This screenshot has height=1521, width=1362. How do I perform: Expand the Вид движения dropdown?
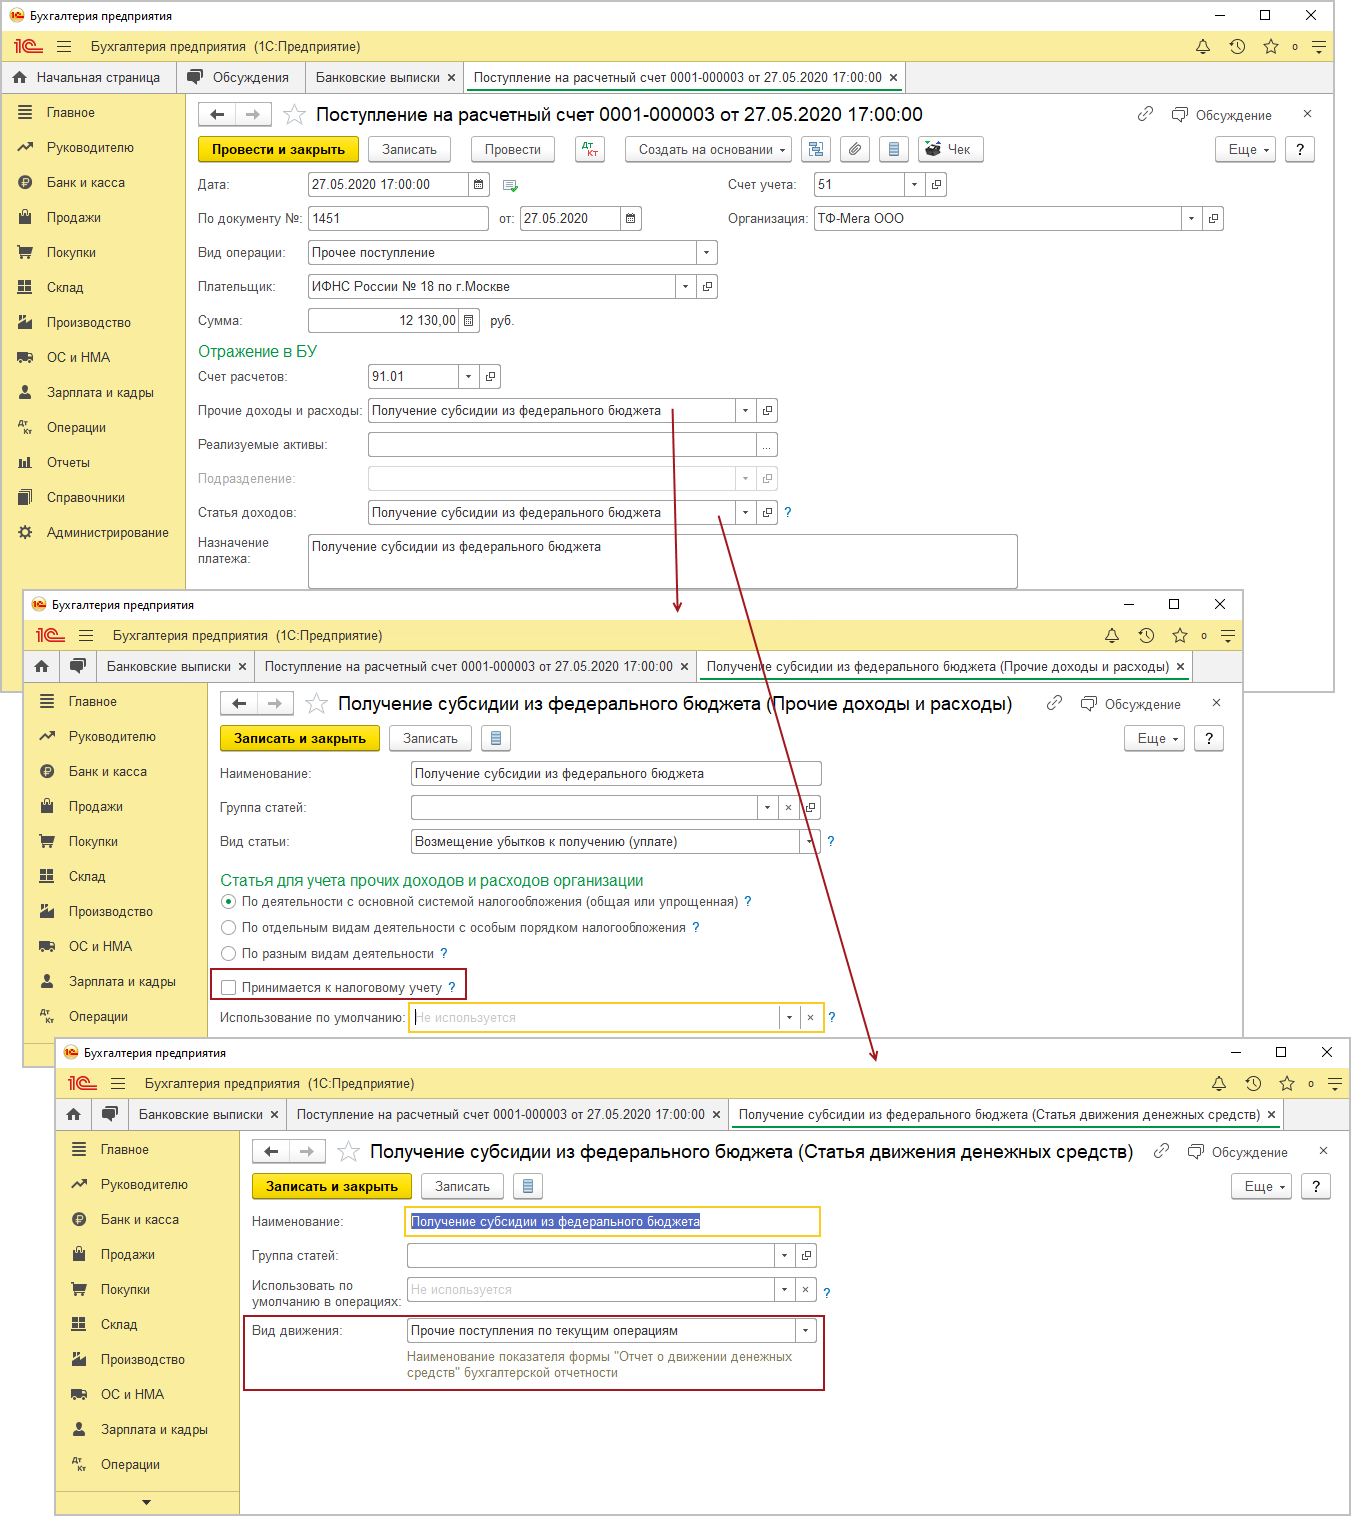[x=806, y=1331]
